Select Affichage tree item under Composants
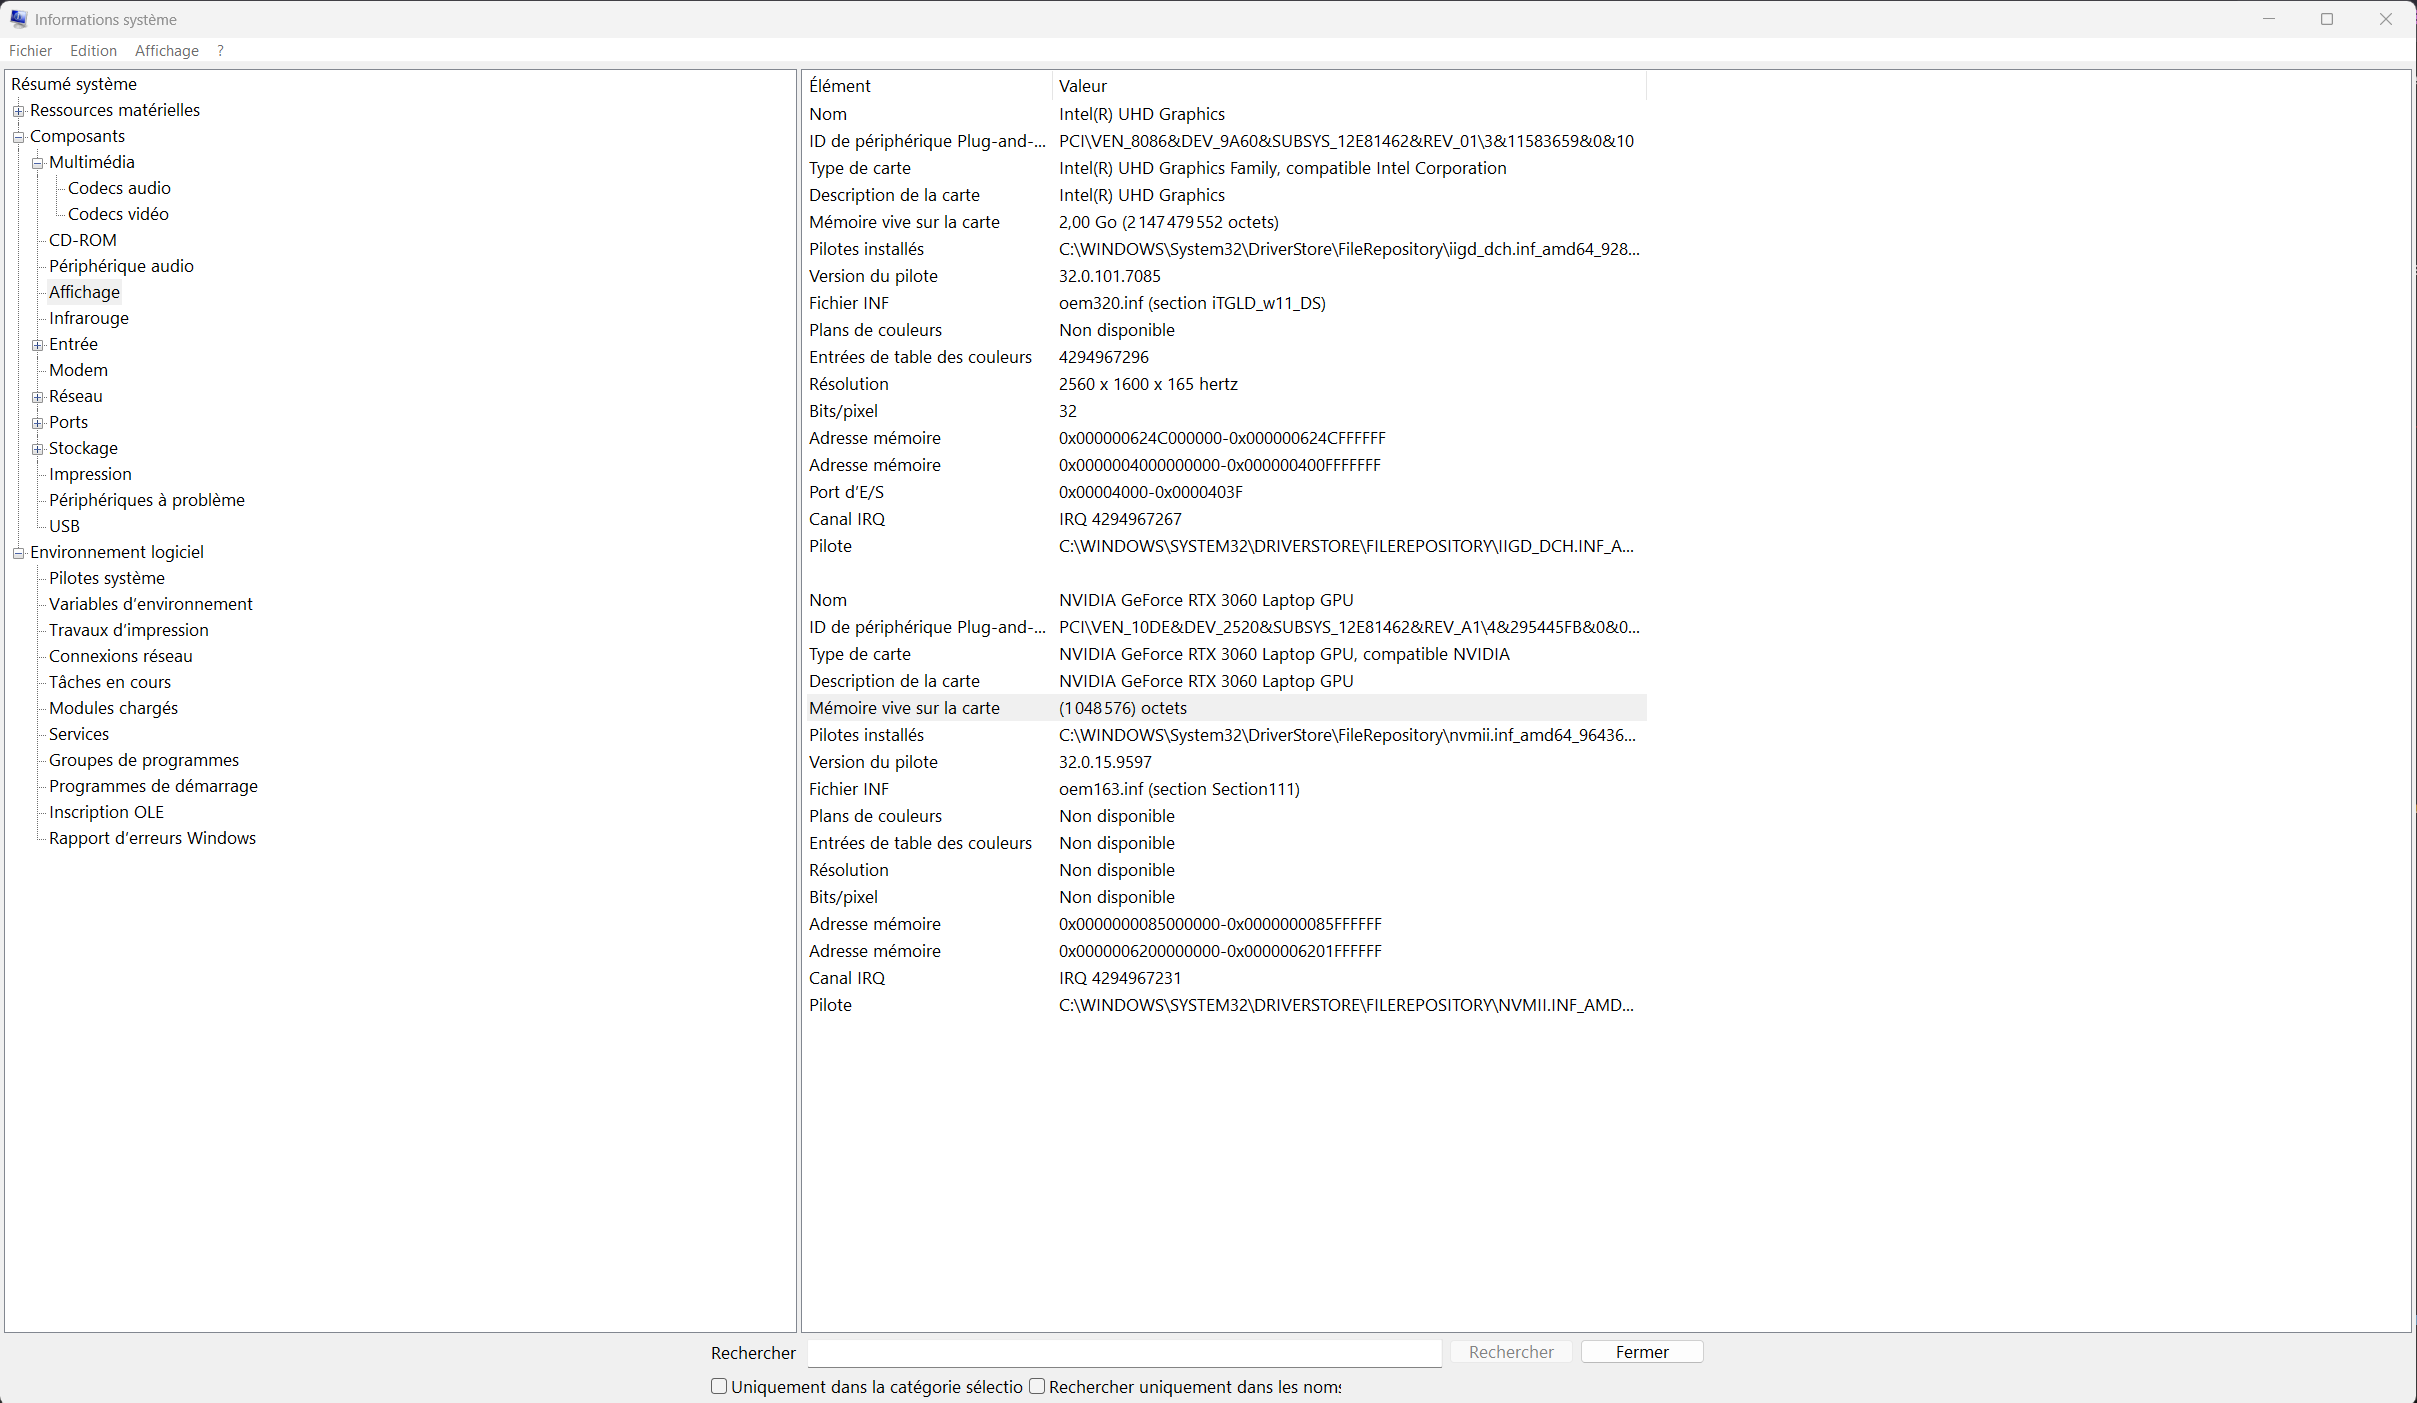 click(84, 292)
